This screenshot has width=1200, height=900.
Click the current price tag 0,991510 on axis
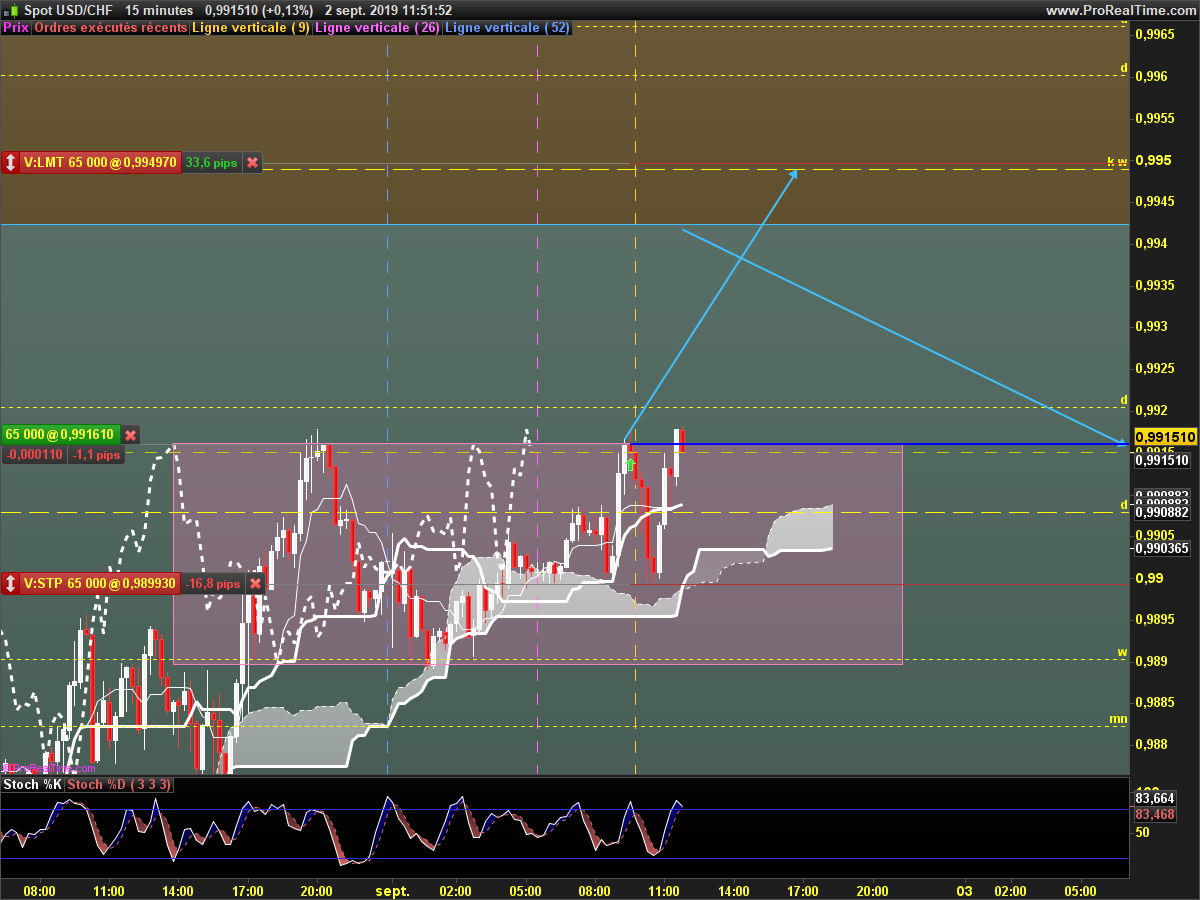(1165, 437)
